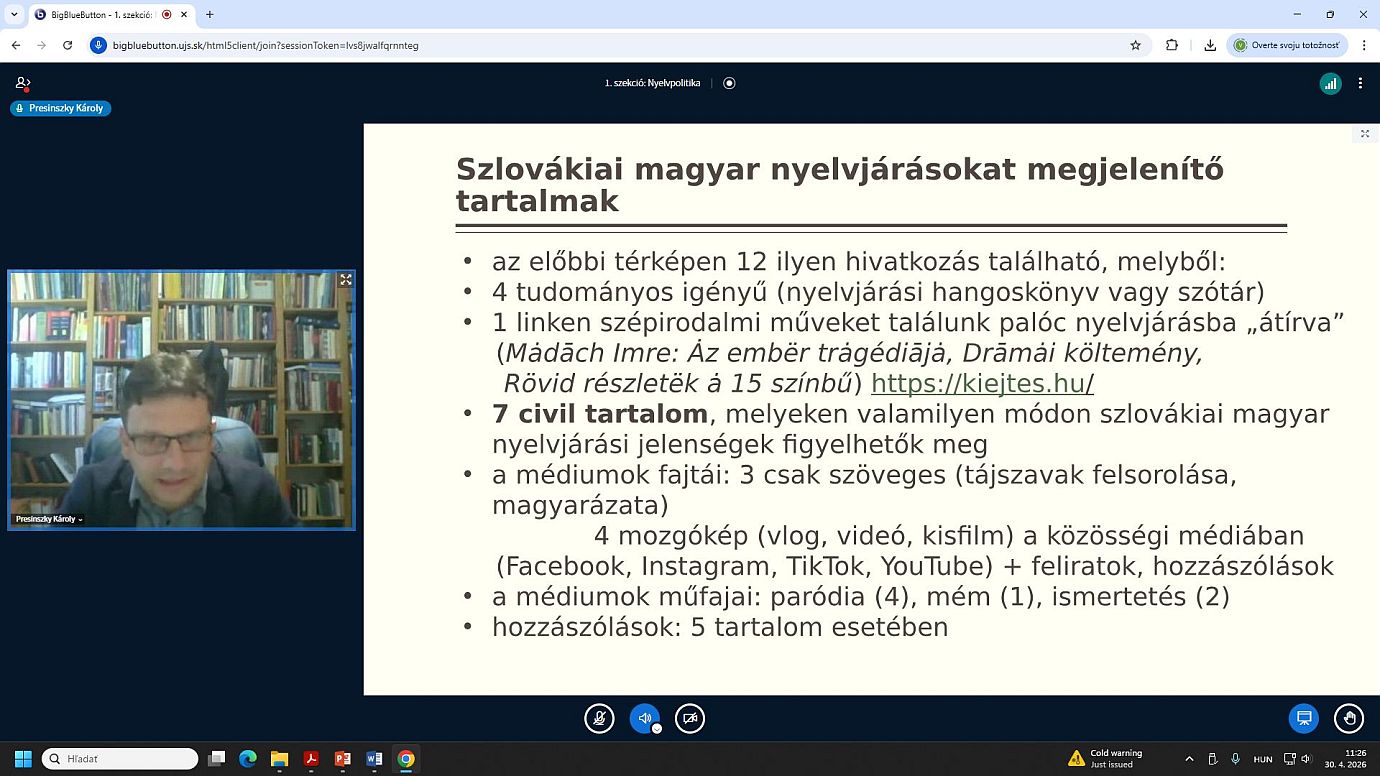Image resolution: width=1380 pixels, height=776 pixels.
Task: Bookmark this page with the star
Action: pyautogui.click(x=1135, y=45)
